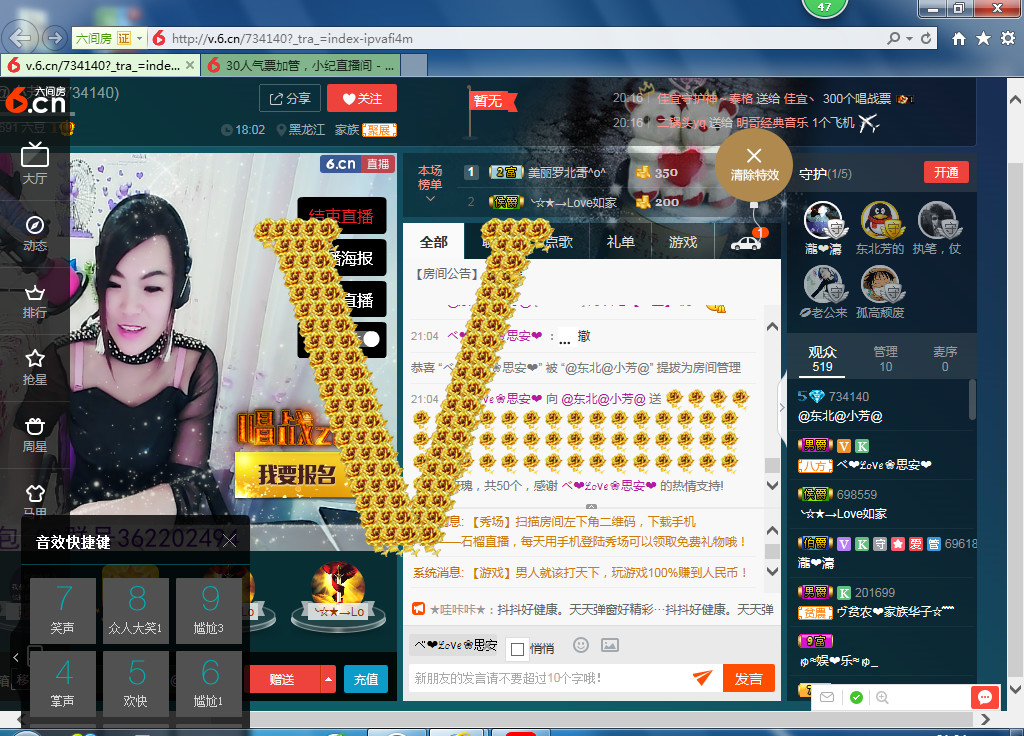
Task: Play sound effect 4 掌声
Action: [x=63, y=683]
